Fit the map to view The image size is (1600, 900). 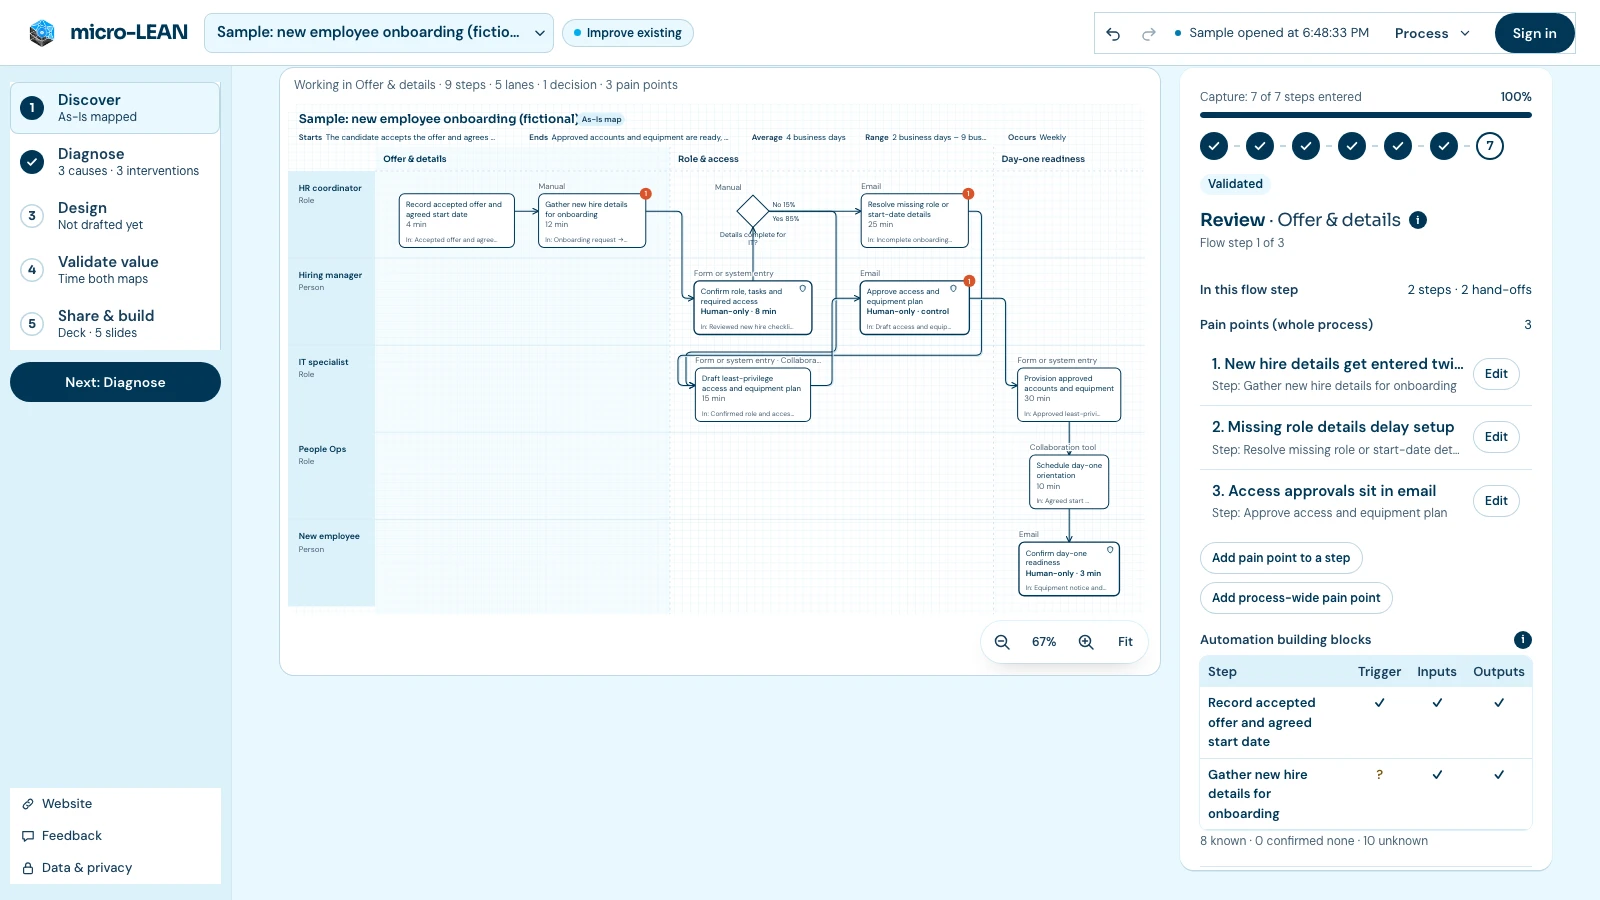tap(1125, 642)
